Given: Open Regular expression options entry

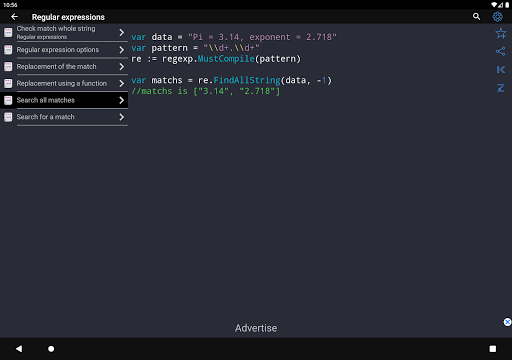Looking at the screenshot, I should [64, 50].
